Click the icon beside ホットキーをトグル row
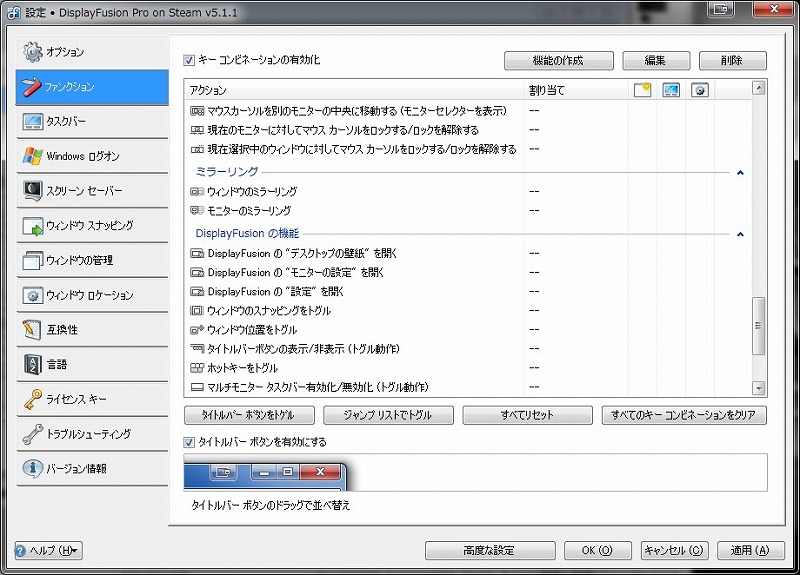 coord(197,368)
